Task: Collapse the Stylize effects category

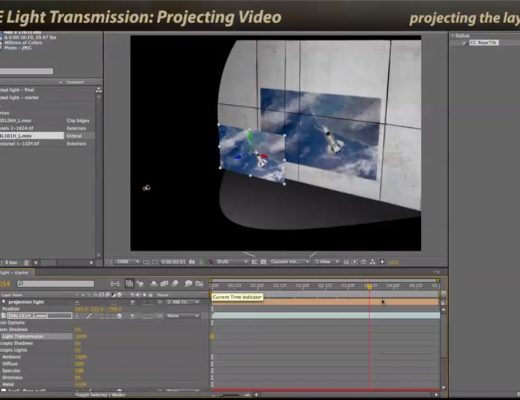Action: [x=453, y=35]
